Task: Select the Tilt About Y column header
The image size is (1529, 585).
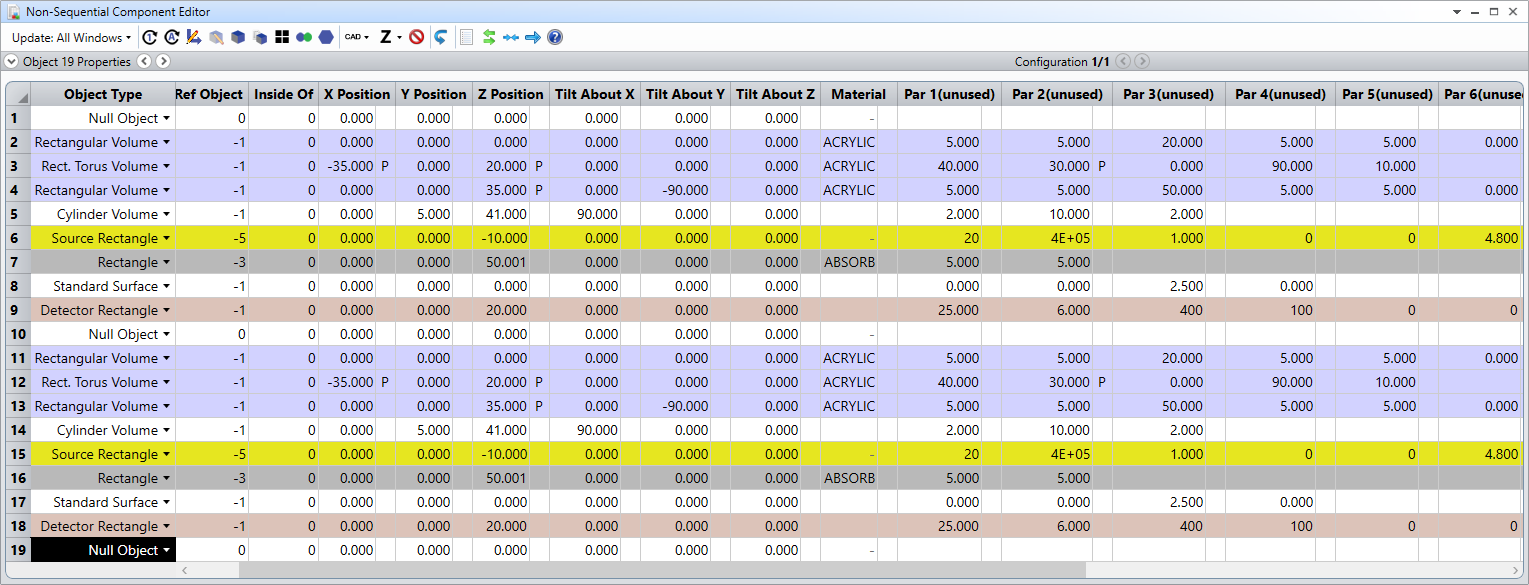Action: pos(685,94)
